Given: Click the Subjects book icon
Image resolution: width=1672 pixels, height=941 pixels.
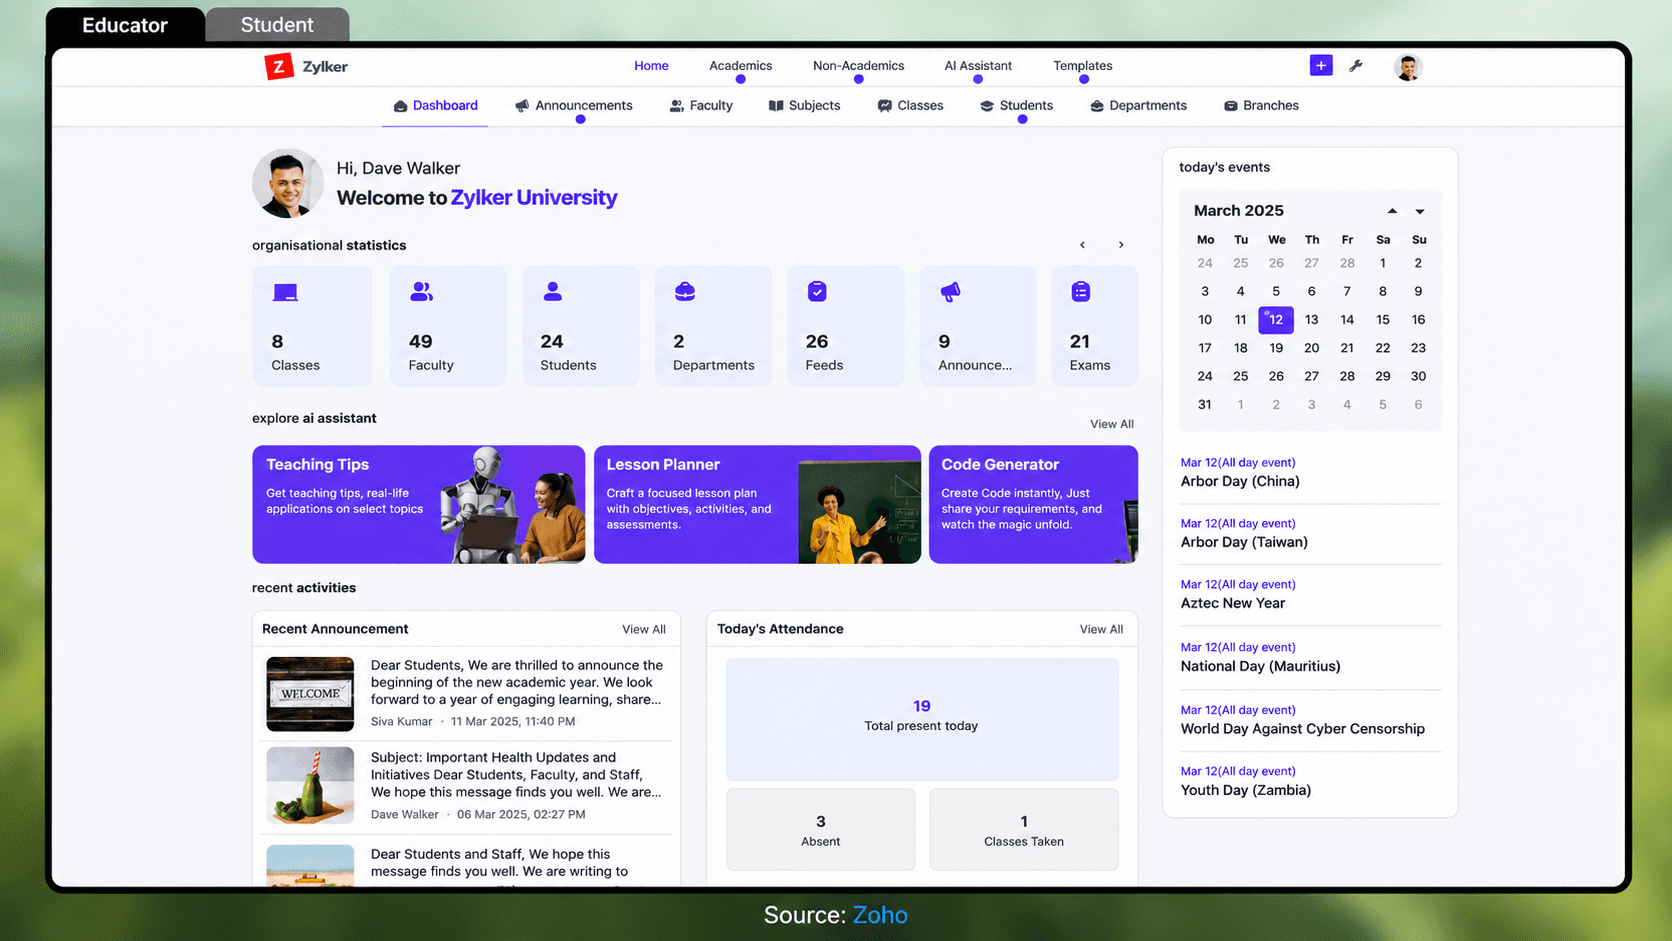Looking at the screenshot, I should (776, 106).
